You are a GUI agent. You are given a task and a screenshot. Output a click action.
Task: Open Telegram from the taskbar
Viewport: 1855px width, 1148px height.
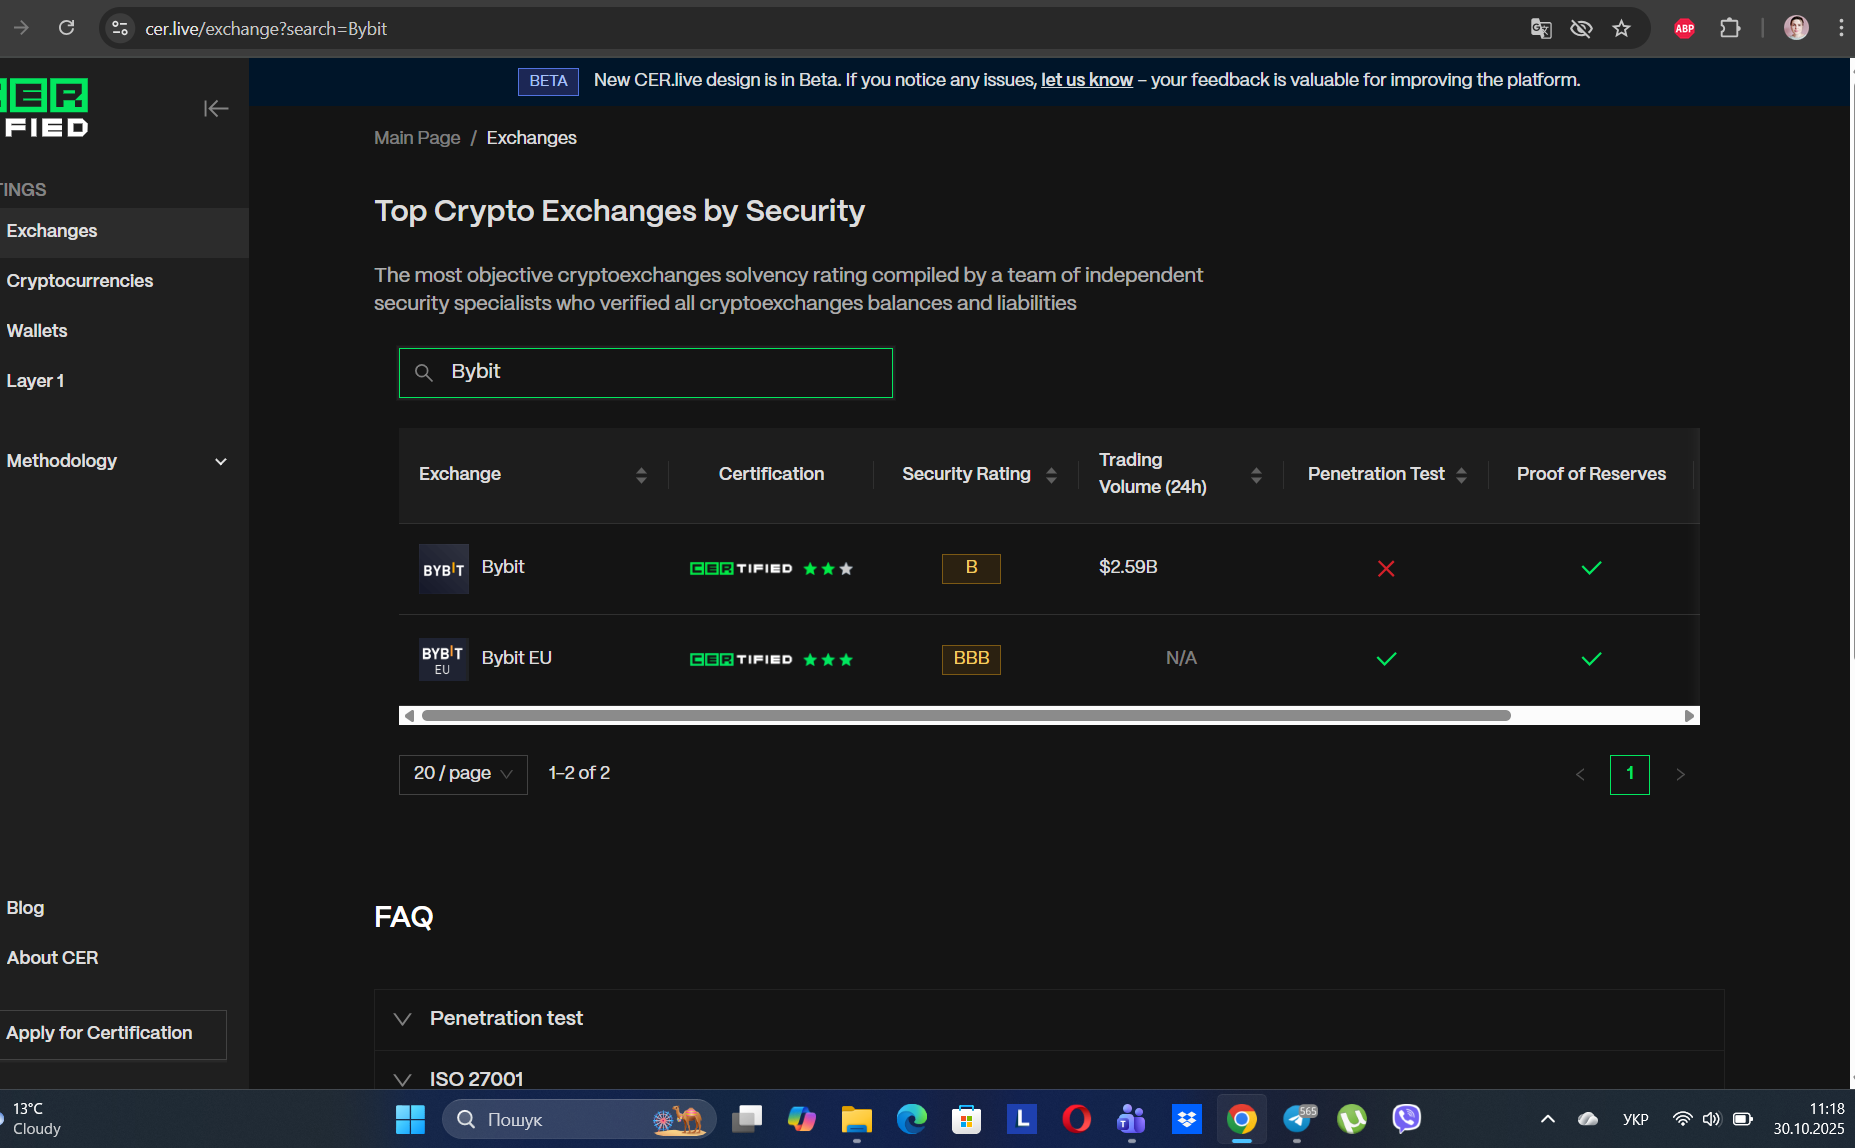1298,1119
